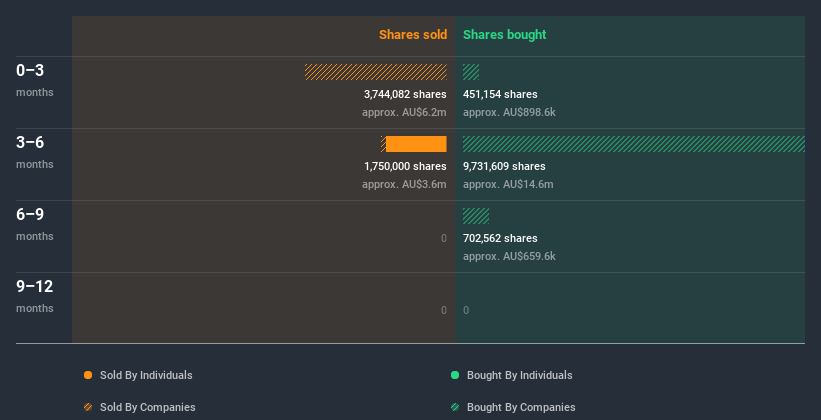
Task: Click the hatched orange Sold By Companies icon
Action: (x=88, y=407)
